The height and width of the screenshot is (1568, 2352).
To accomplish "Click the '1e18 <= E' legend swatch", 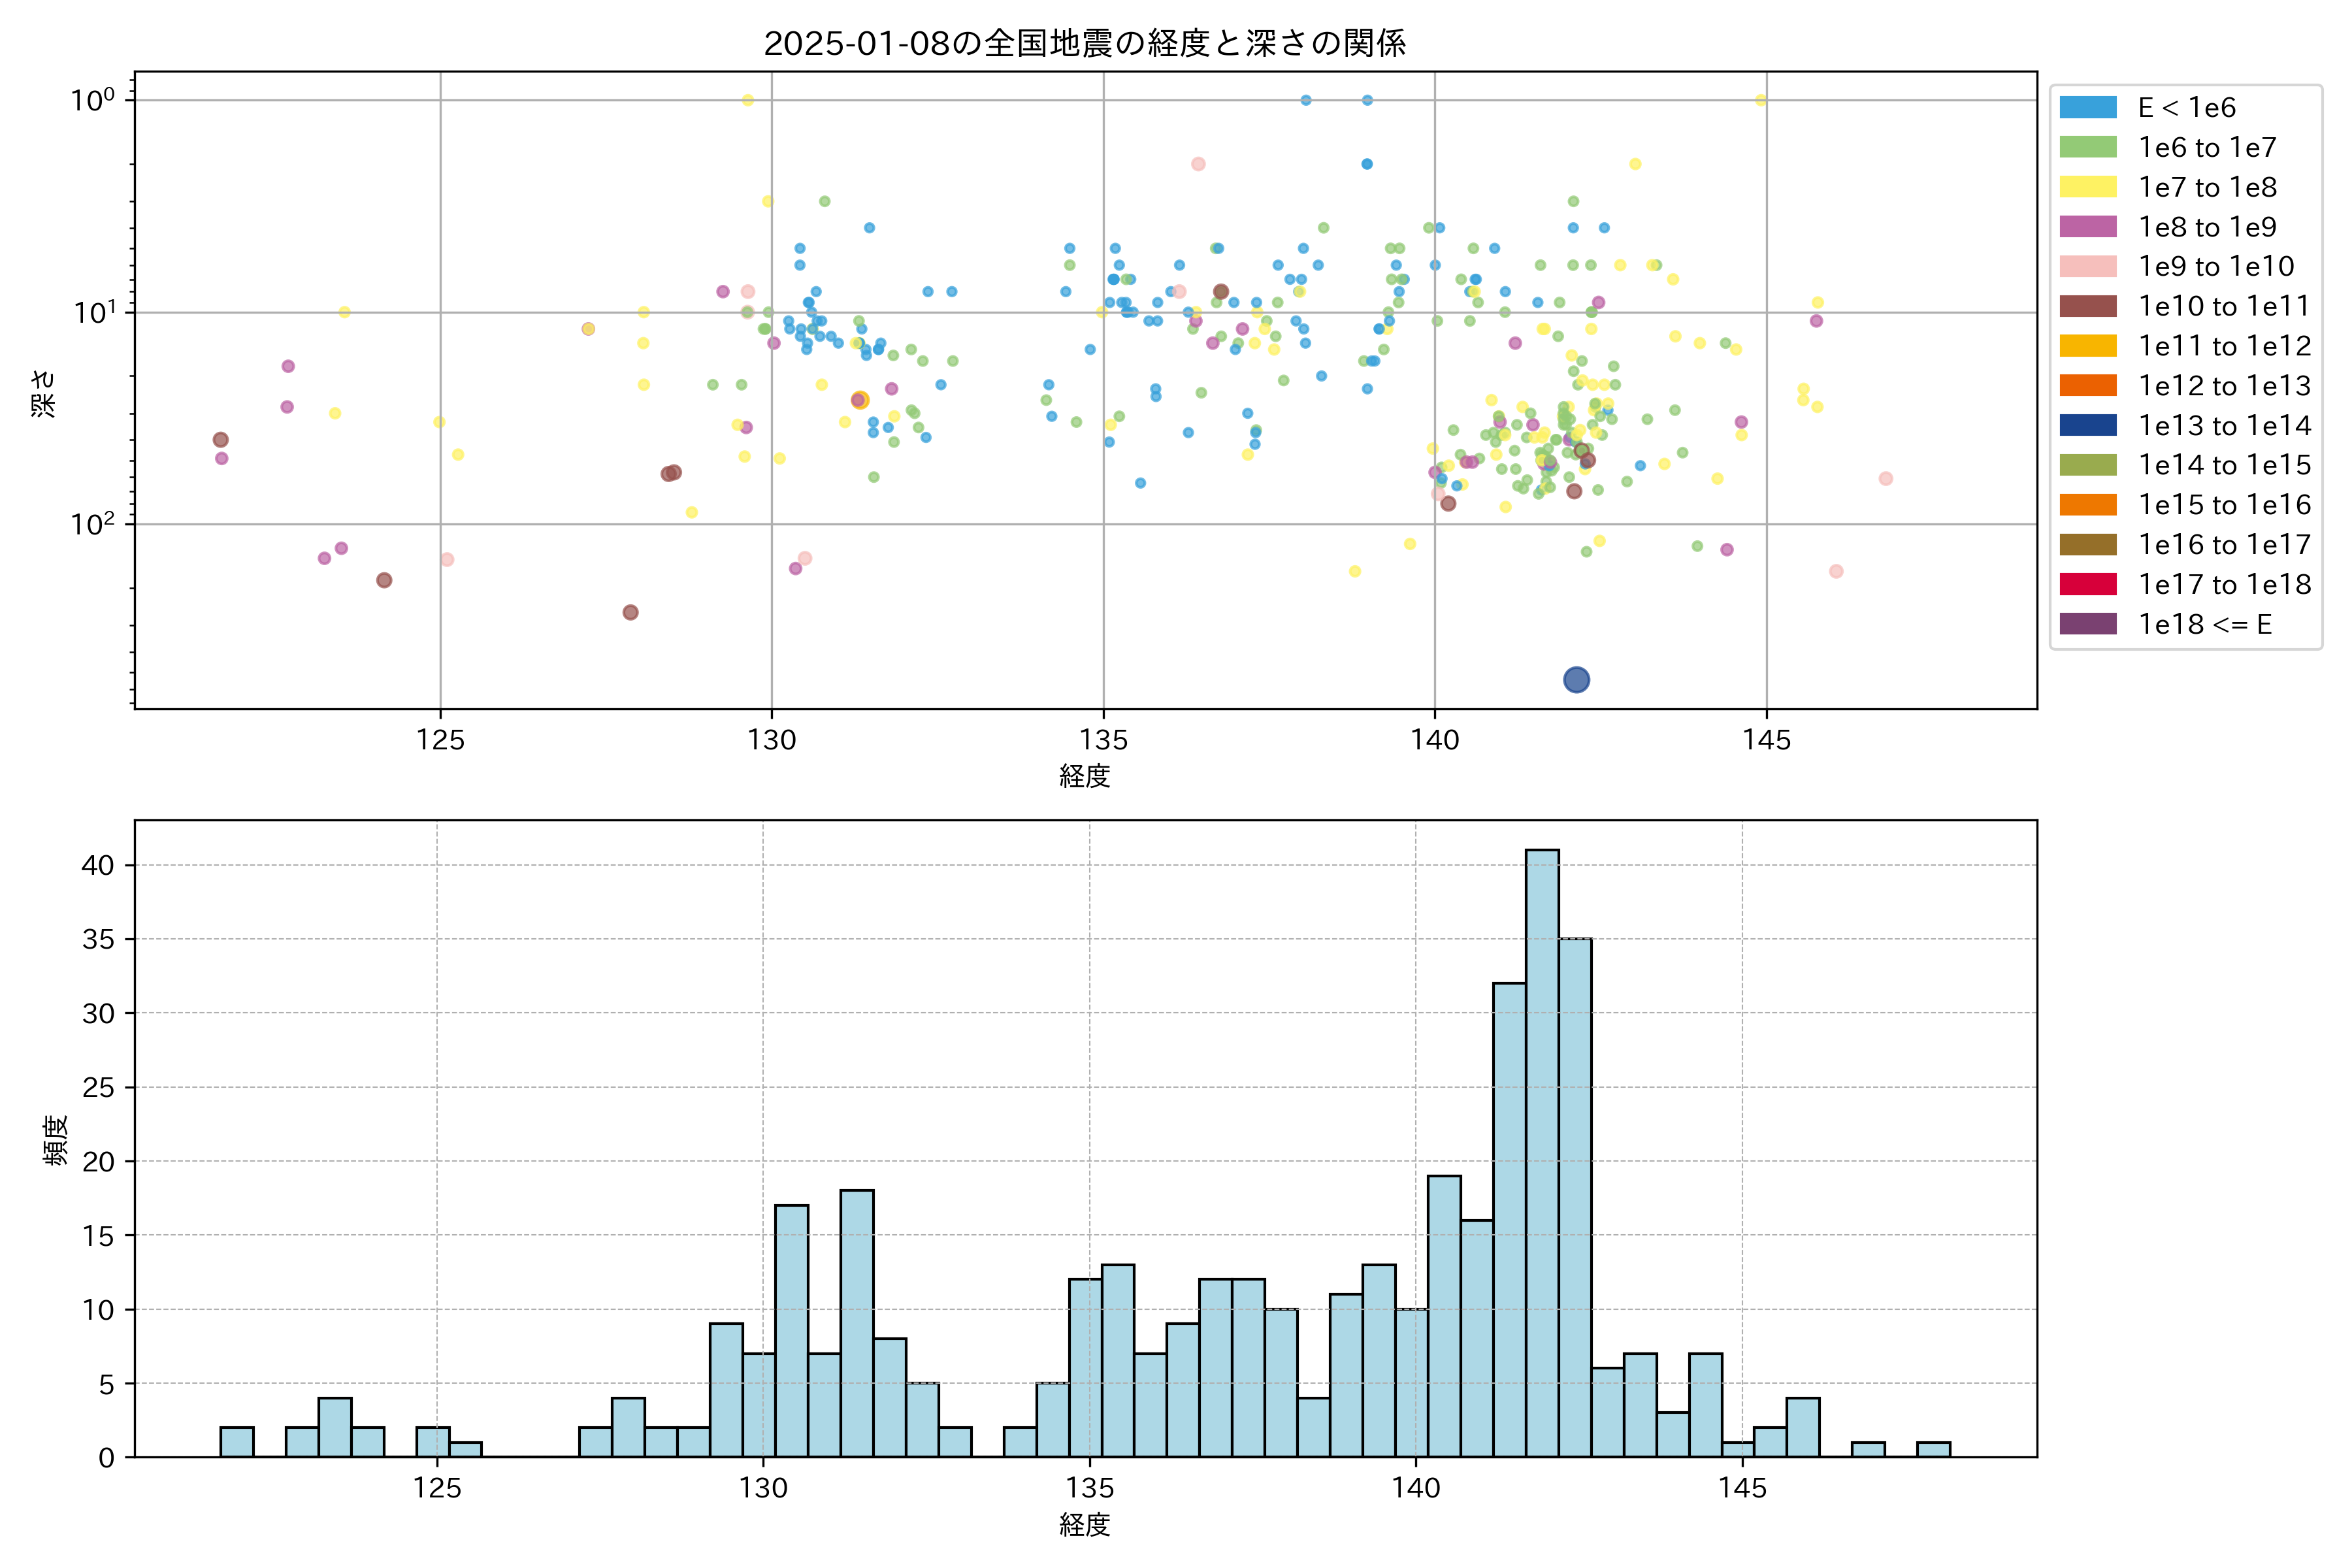I will (2087, 624).
